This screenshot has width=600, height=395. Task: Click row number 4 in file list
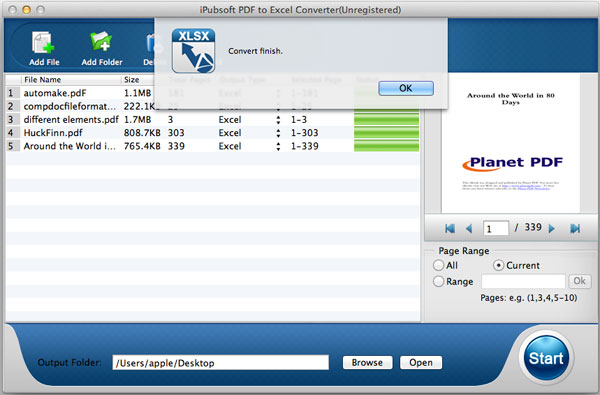pyautogui.click(x=11, y=133)
